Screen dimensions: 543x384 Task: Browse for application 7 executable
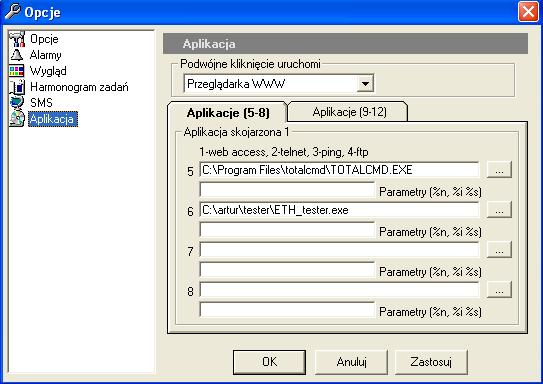tap(499, 250)
